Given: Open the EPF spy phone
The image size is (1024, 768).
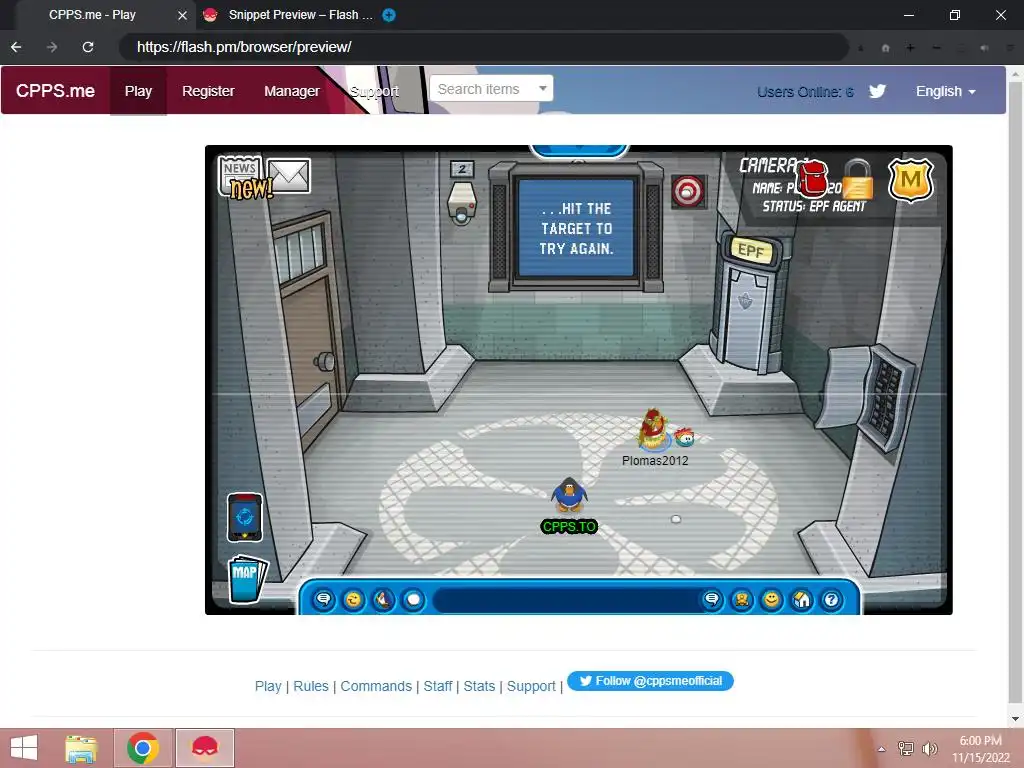Looking at the screenshot, I should 245,517.
